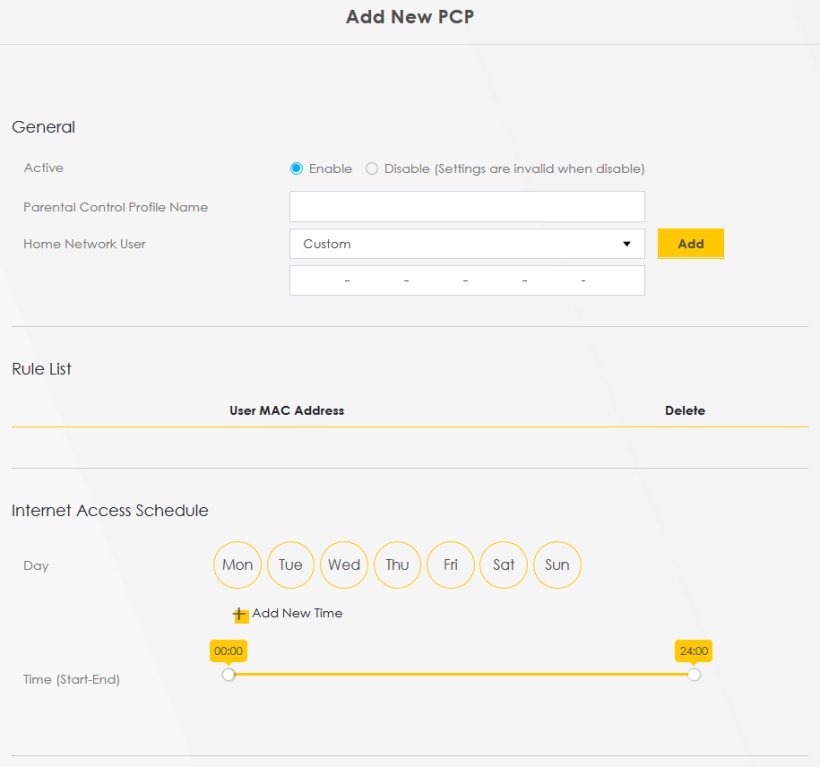This screenshot has width=820, height=767.
Task: Toggle the Mon day circle
Action: 237,565
